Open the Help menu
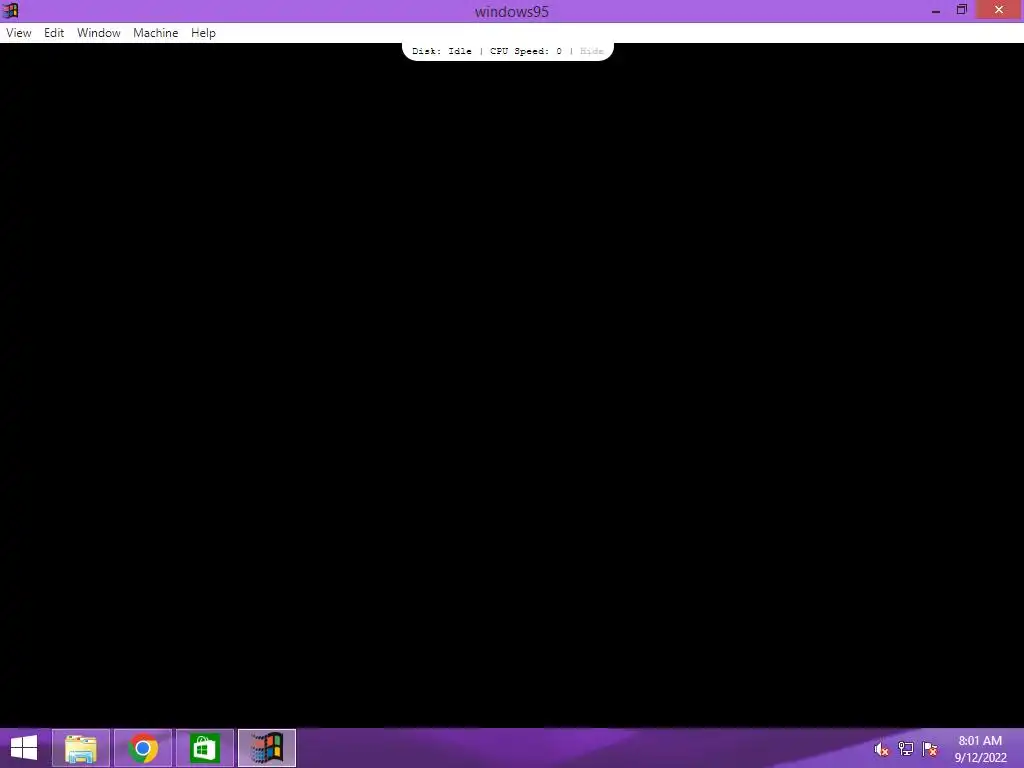 [x=203, y=33]
